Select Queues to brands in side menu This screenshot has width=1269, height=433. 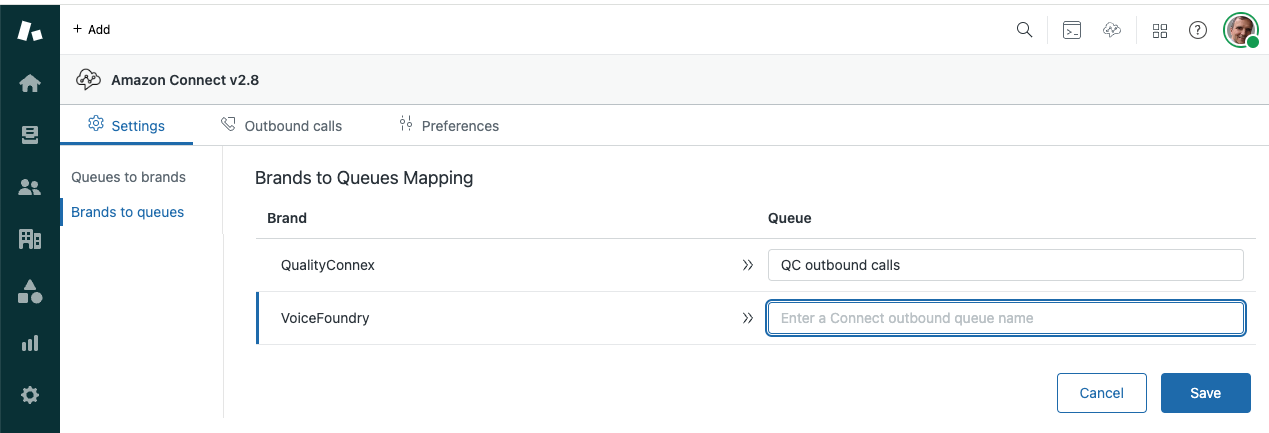pyautogui.click(x=128, y=177)
